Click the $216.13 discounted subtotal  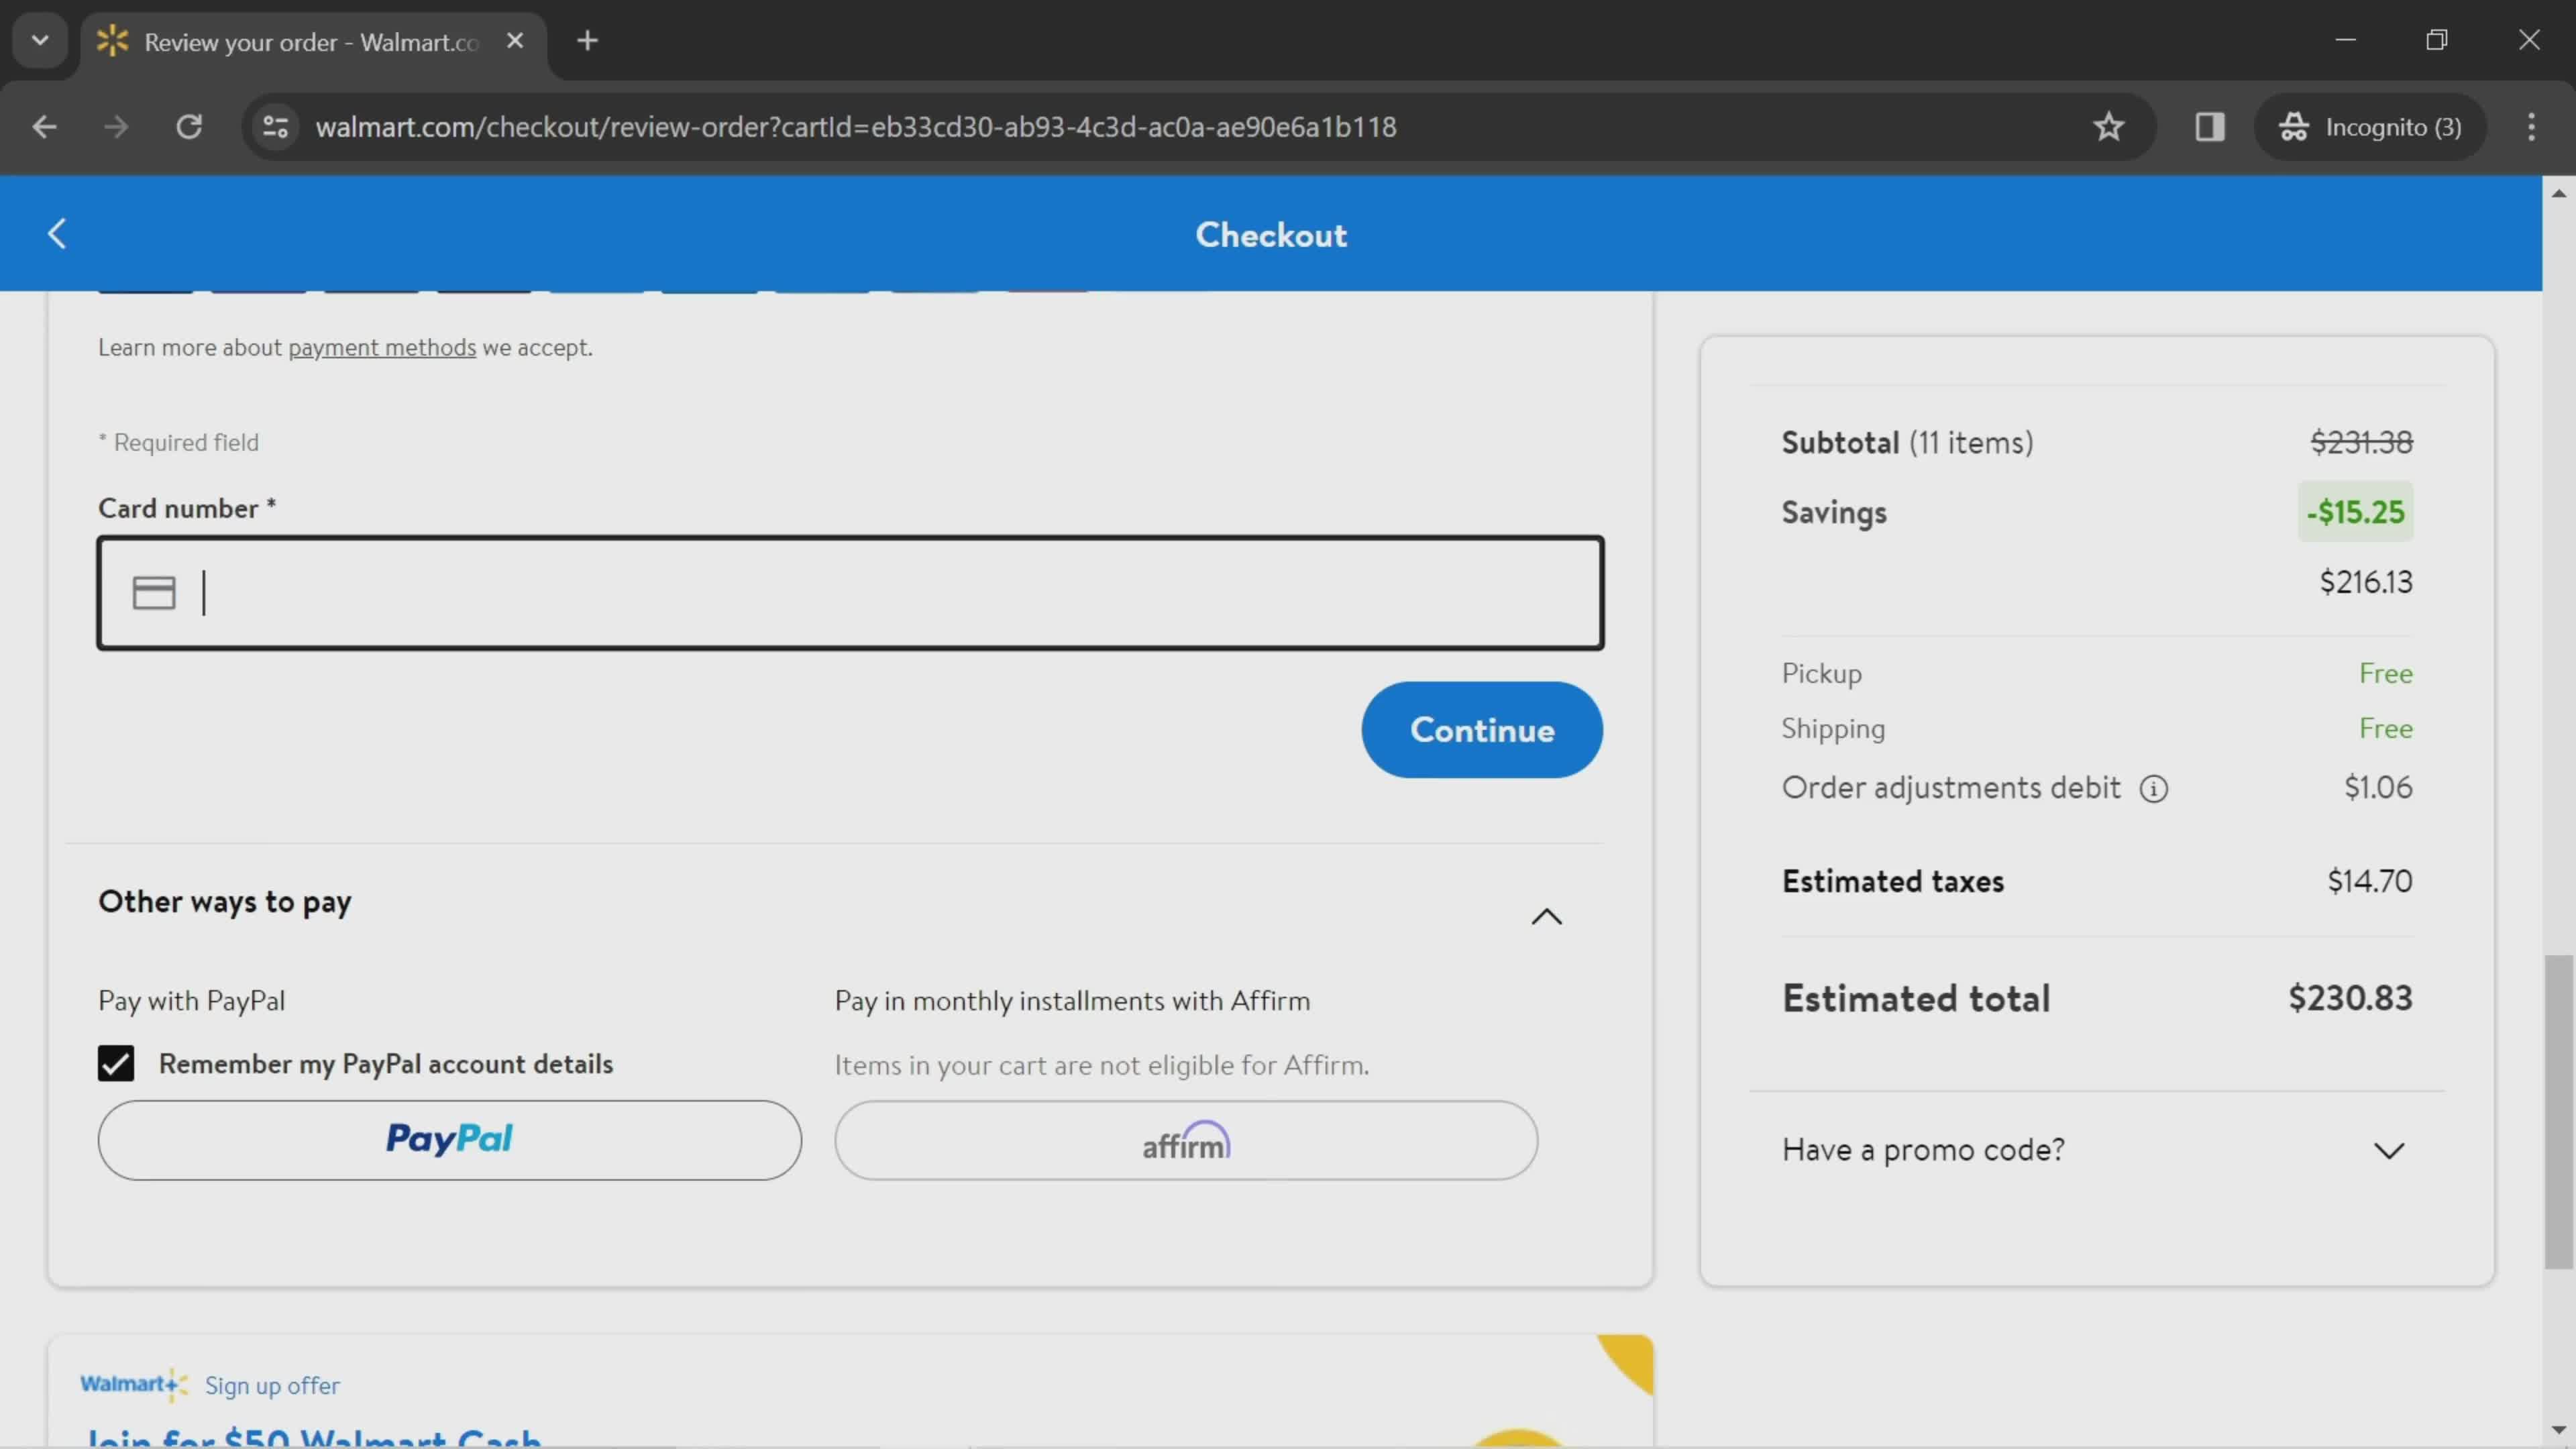2365,582
